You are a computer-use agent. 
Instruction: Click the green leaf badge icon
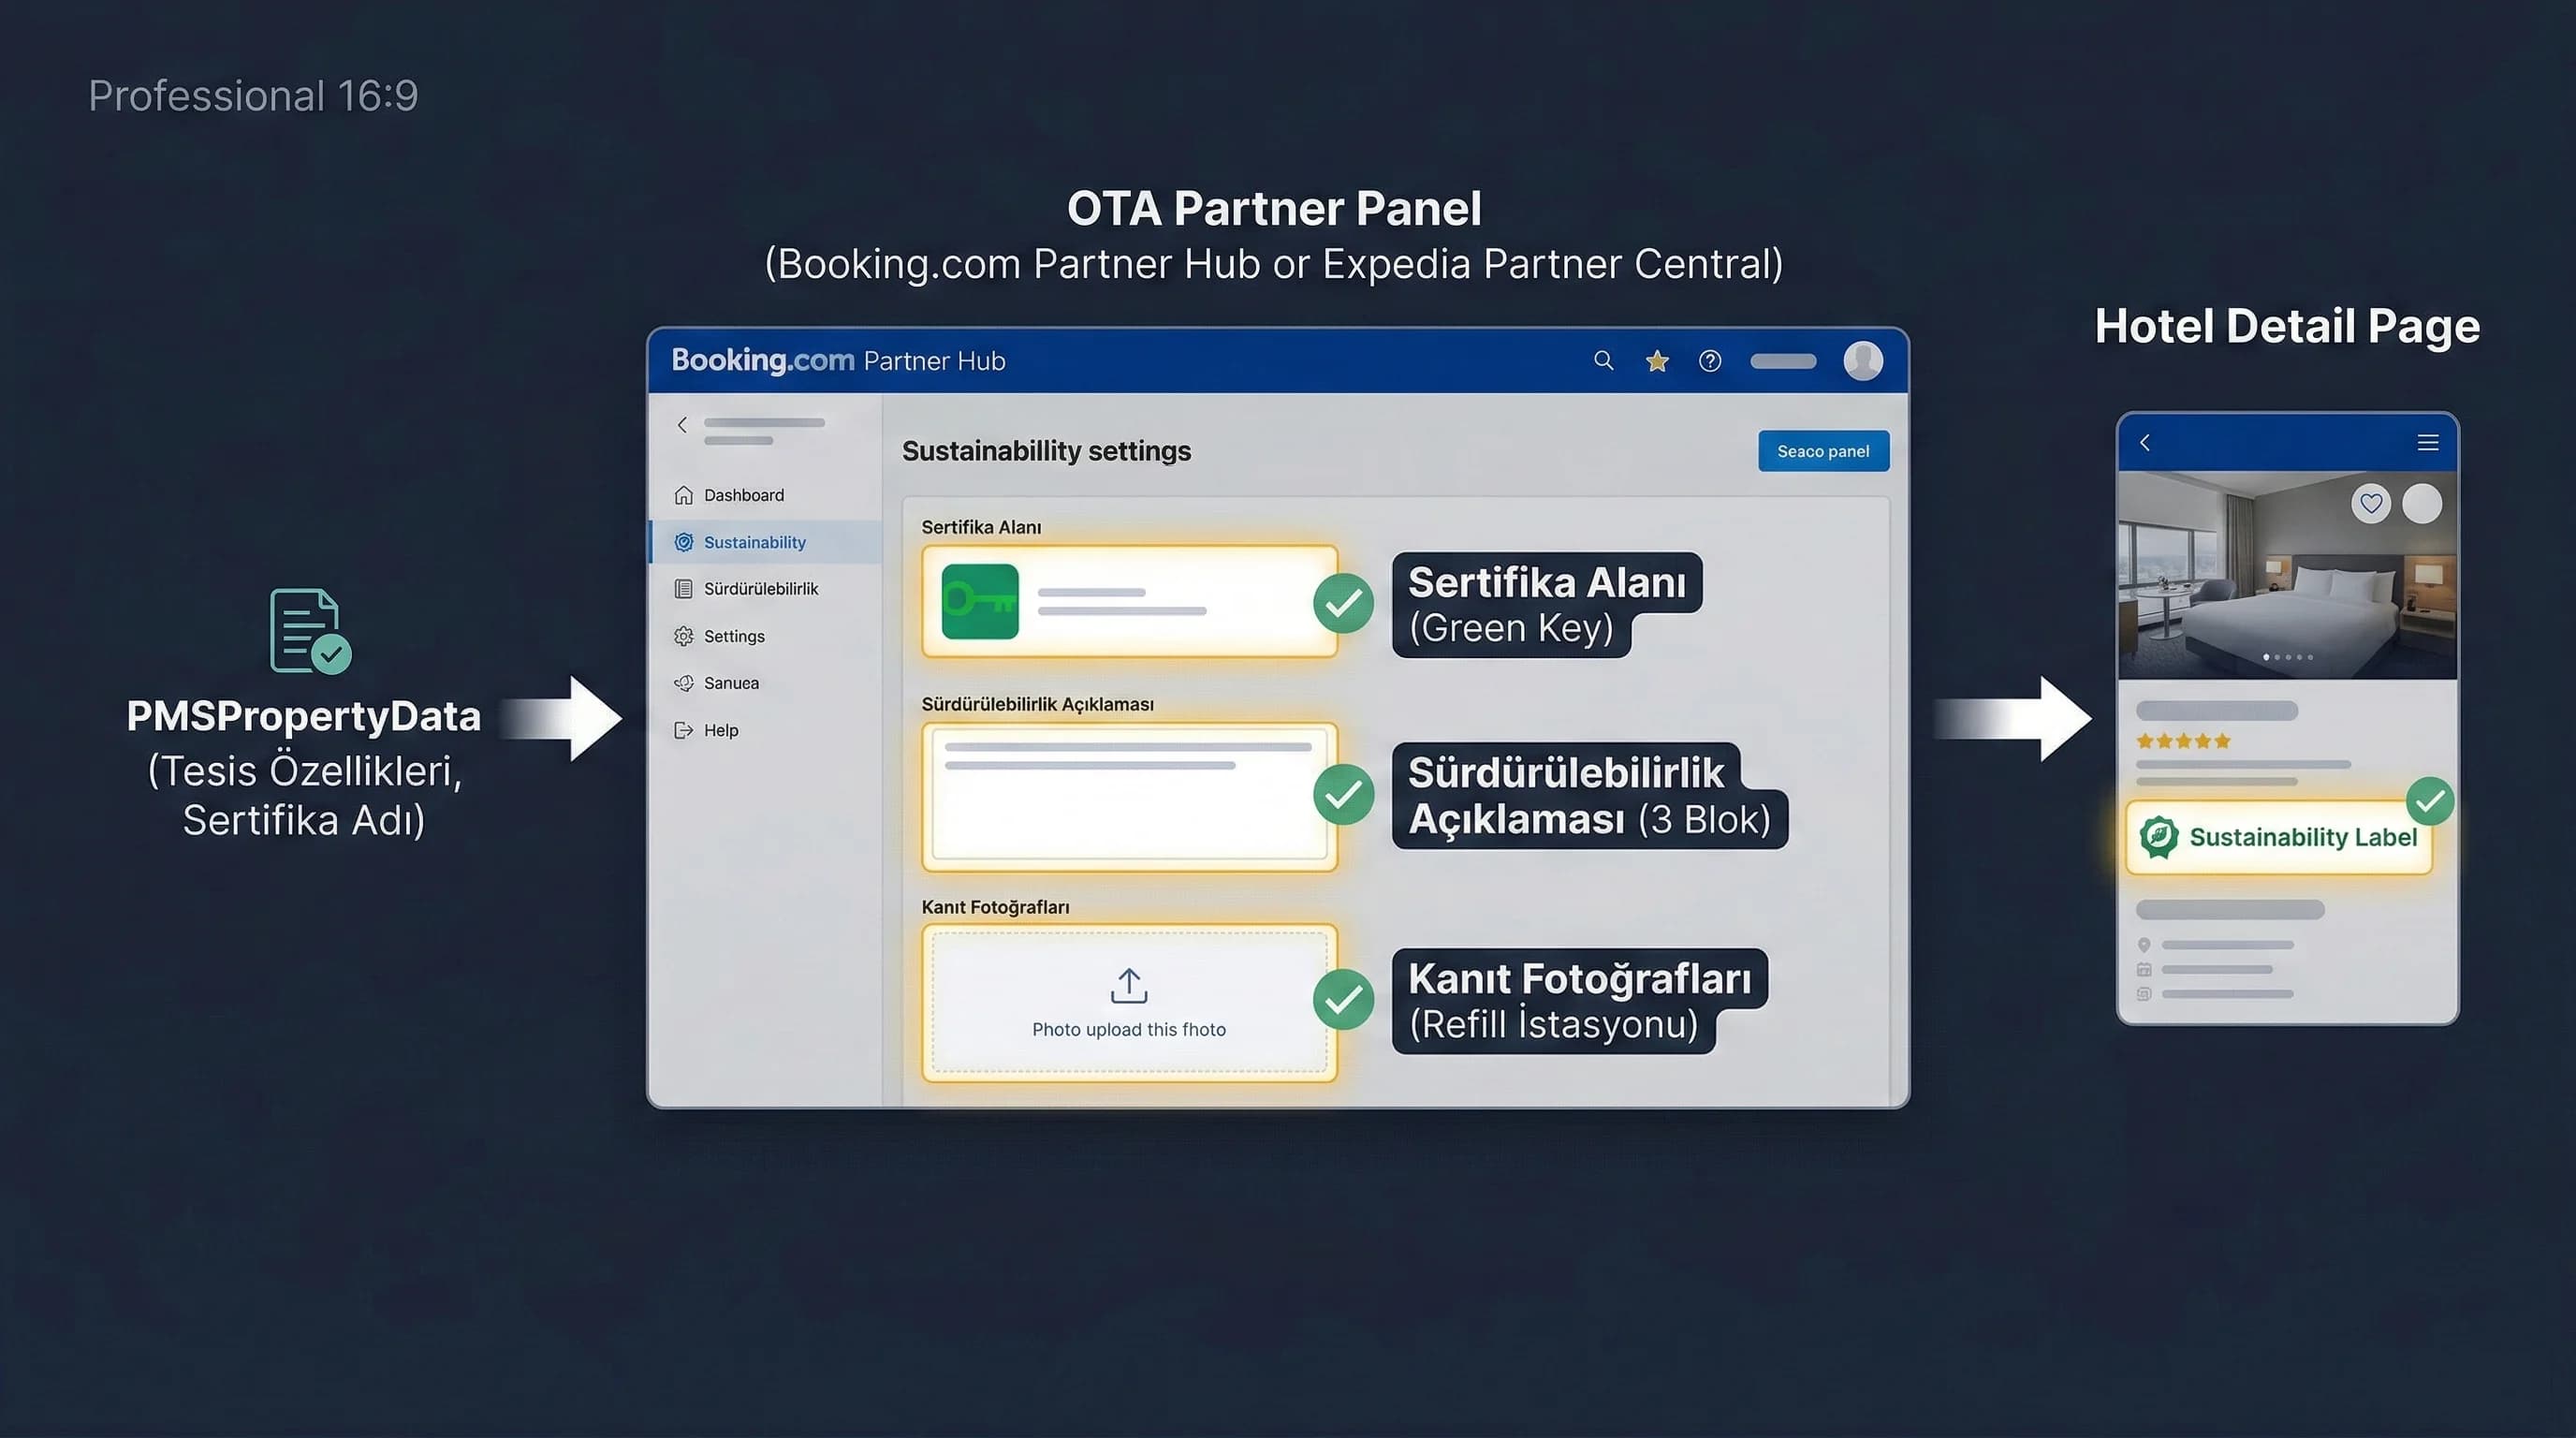pos(2159,837)
